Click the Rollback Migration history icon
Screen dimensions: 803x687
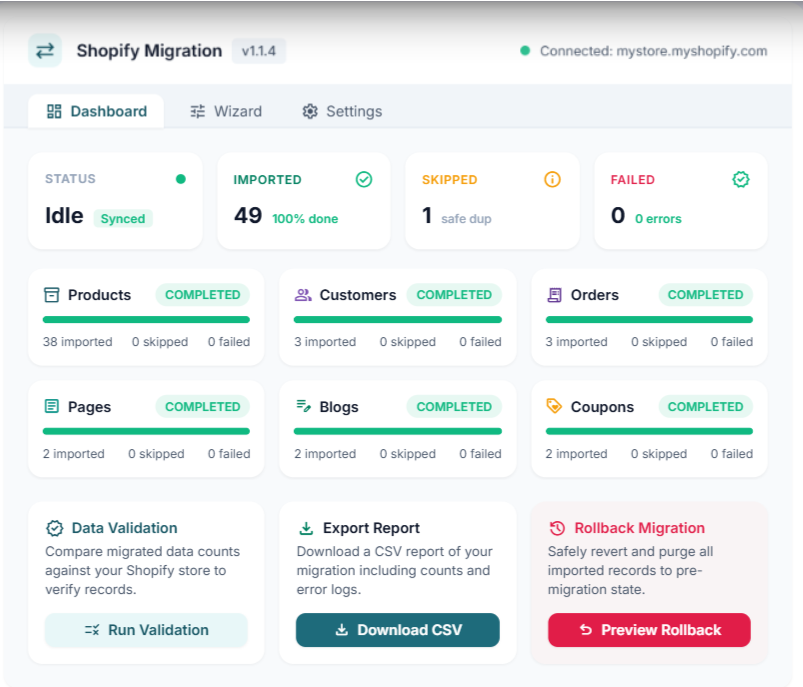[x=557, y=528]
